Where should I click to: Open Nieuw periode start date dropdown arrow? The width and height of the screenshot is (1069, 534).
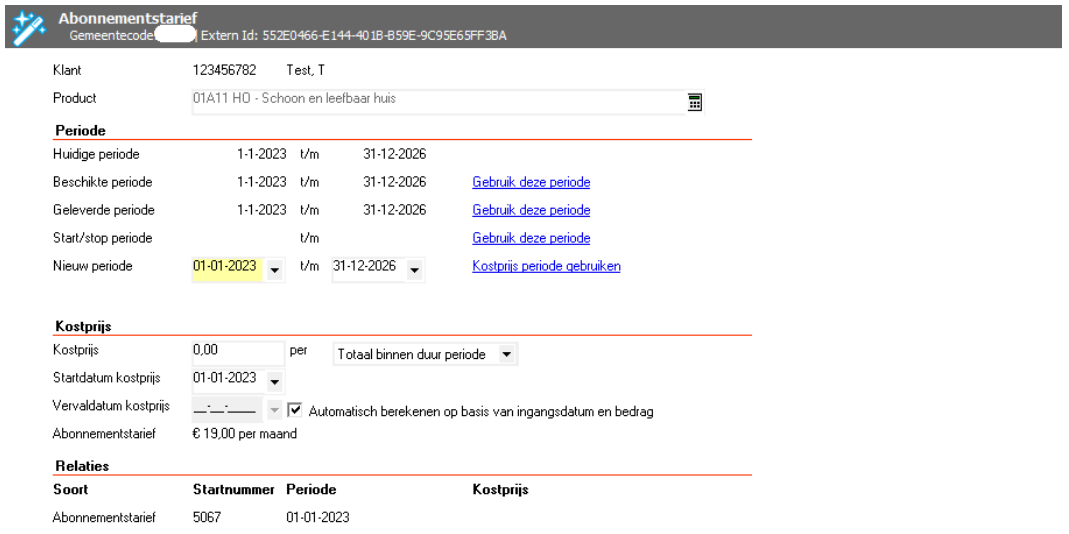[275, 268]
